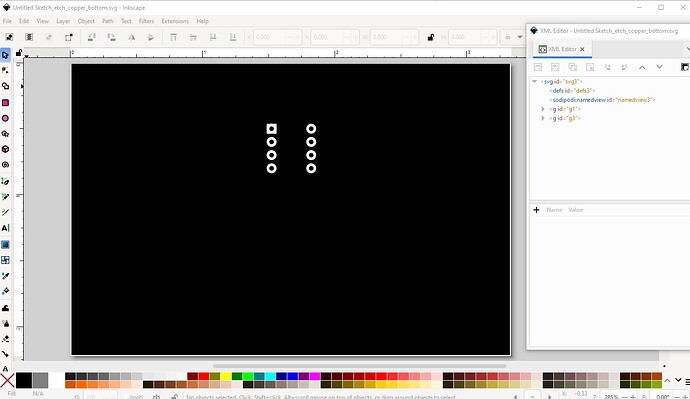Image resolution: width=690 pixels, height=399 pixels.
Task: Open the Filters menu
Action: coord(147,21)
